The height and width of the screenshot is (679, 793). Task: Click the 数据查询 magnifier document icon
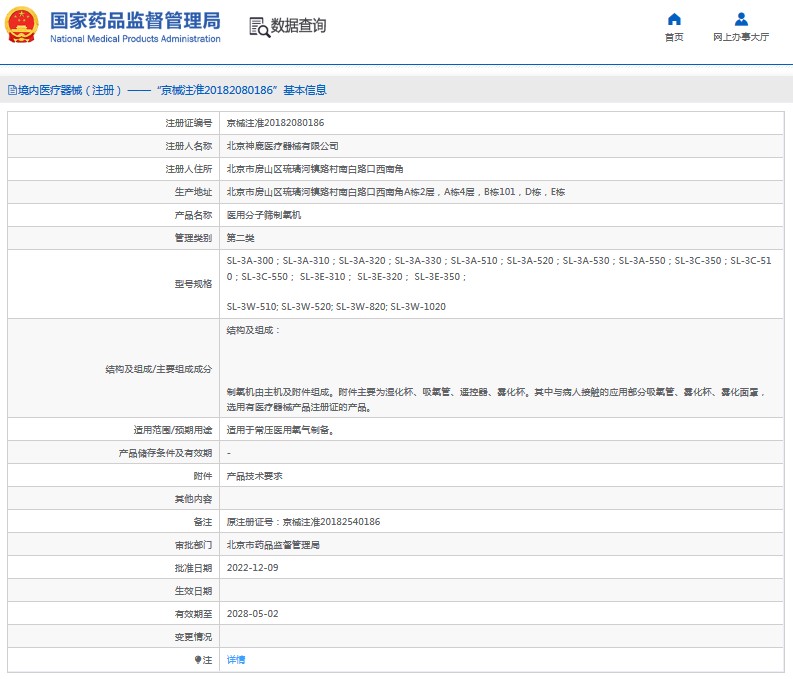[259, 27]
